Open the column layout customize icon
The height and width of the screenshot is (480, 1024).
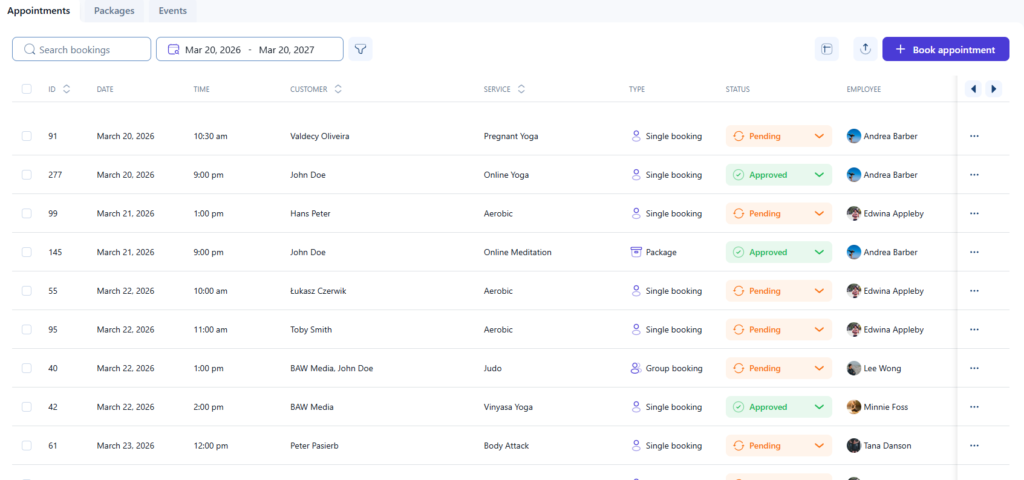(x=827, y=49)
